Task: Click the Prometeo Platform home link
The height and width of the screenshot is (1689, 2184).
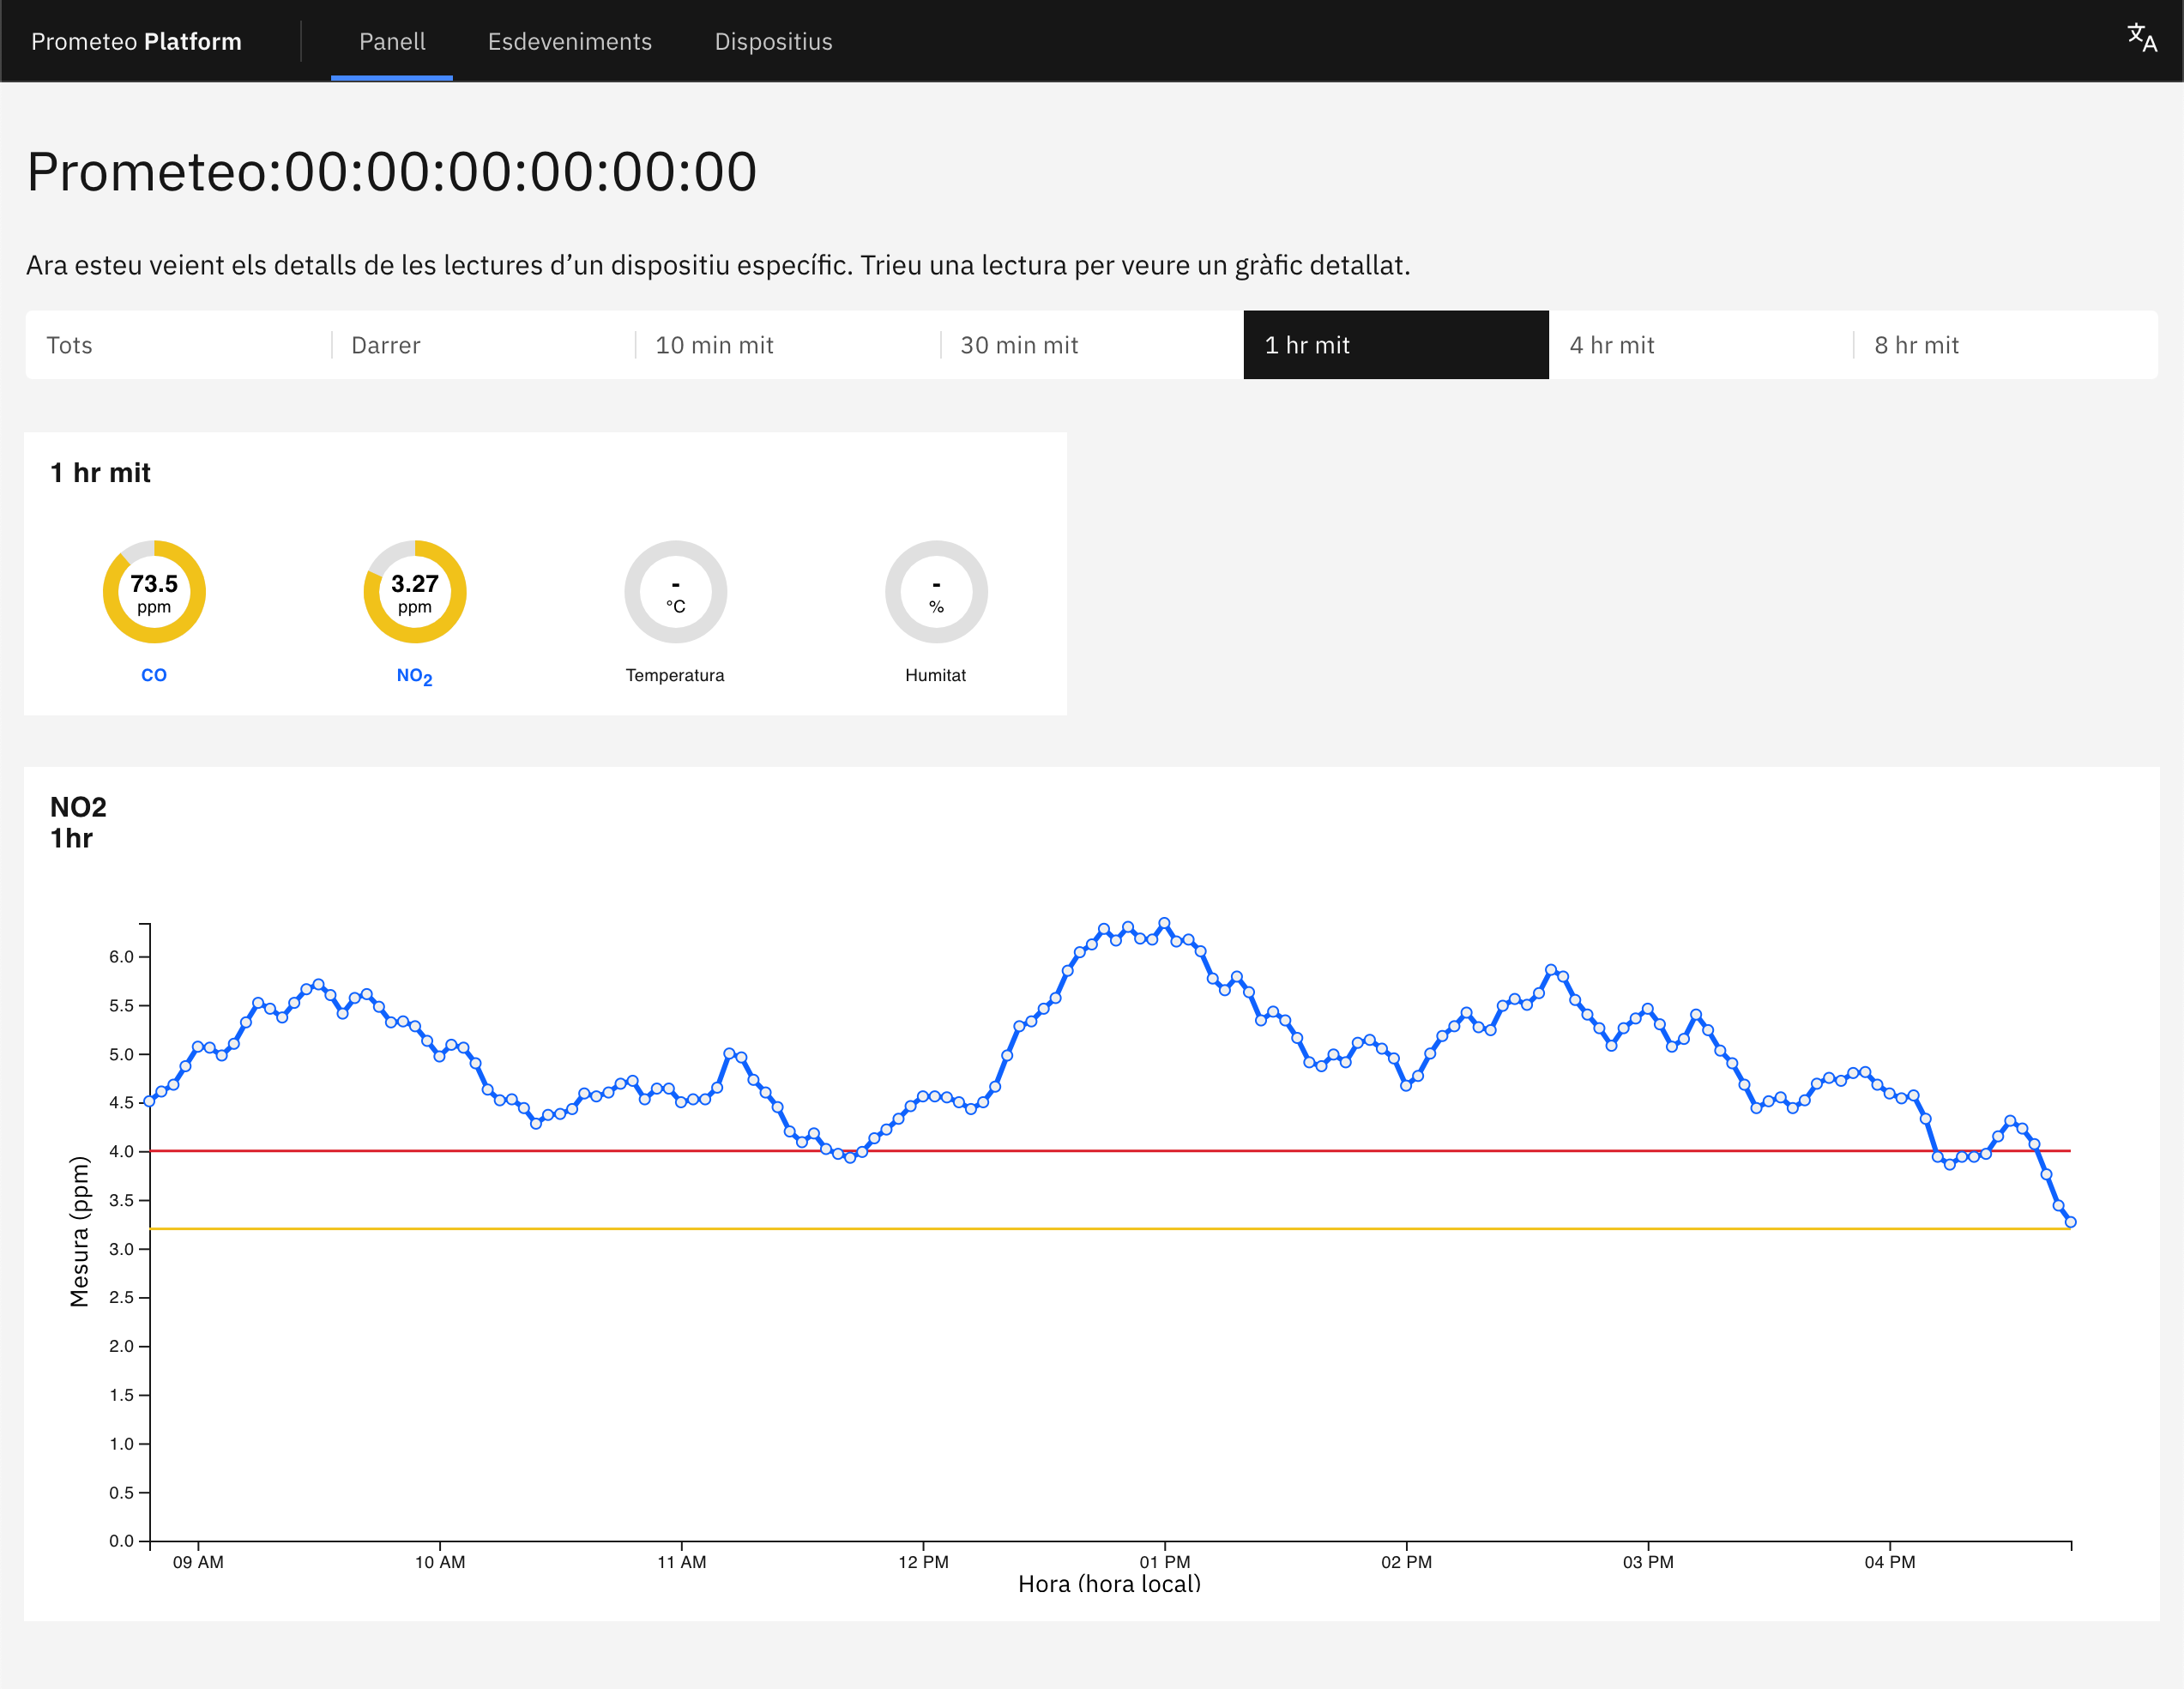Action: point(136,41)
